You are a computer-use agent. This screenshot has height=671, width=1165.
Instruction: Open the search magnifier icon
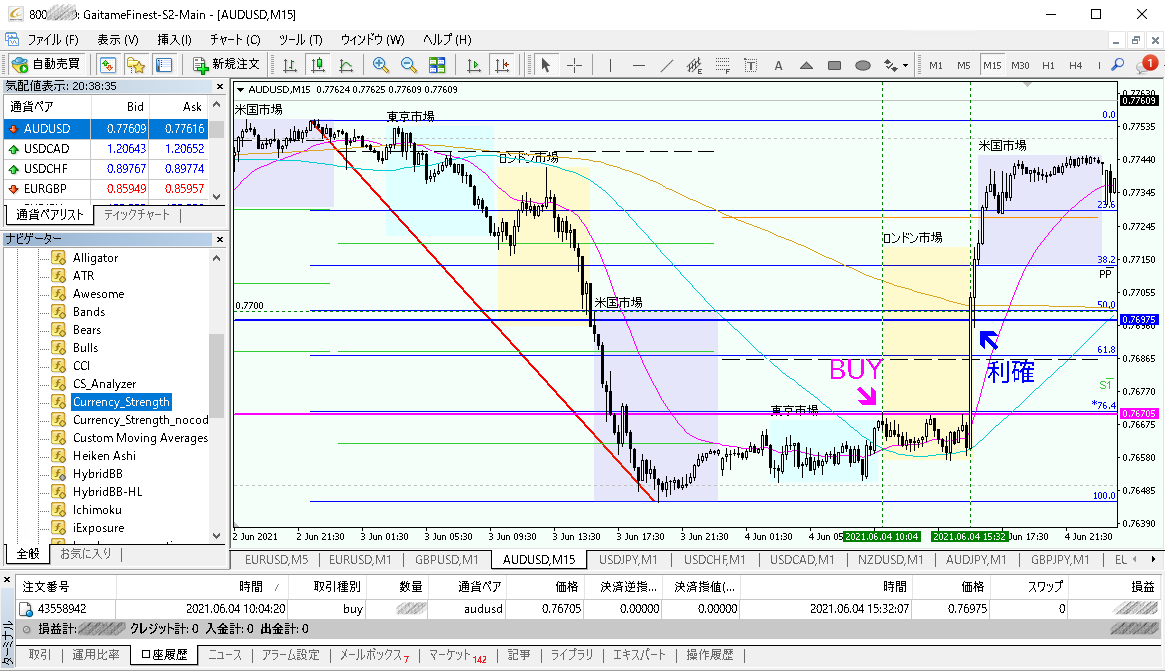coord(1117,65)
